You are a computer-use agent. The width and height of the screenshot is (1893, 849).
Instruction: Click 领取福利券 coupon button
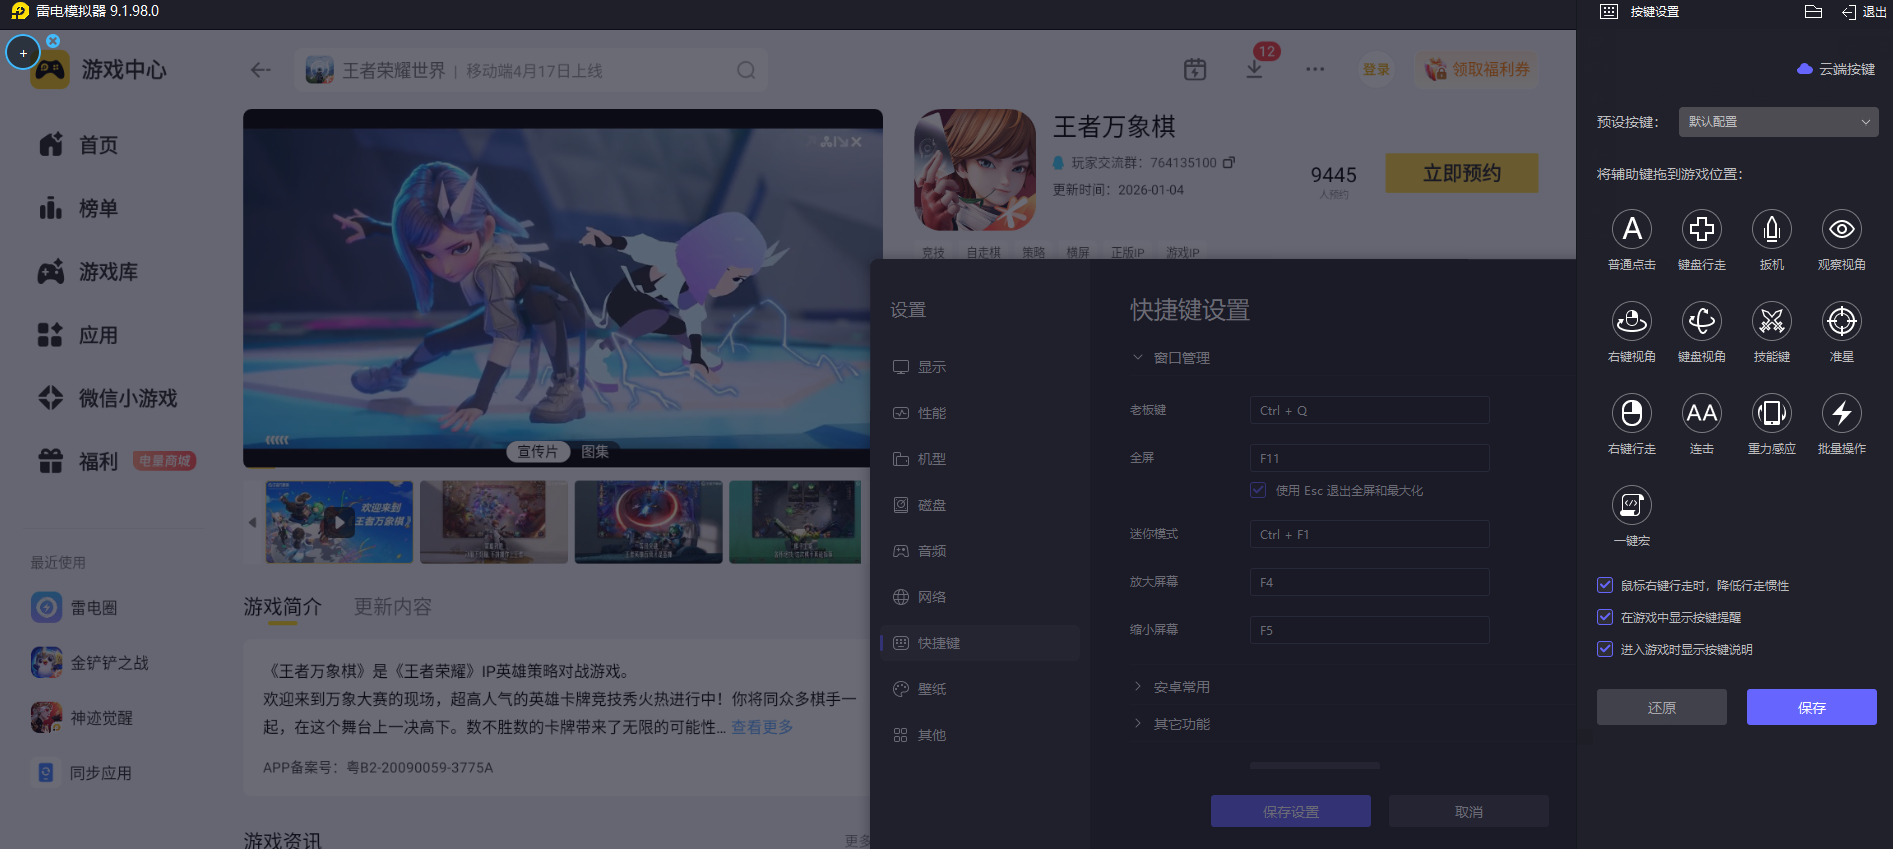[x=1476, y=69]
